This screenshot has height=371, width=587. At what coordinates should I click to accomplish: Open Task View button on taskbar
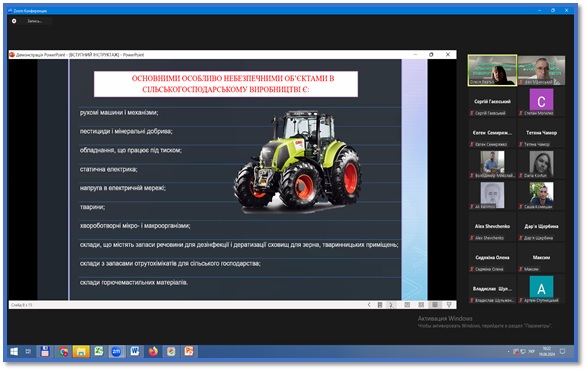[x=28, y=352]
